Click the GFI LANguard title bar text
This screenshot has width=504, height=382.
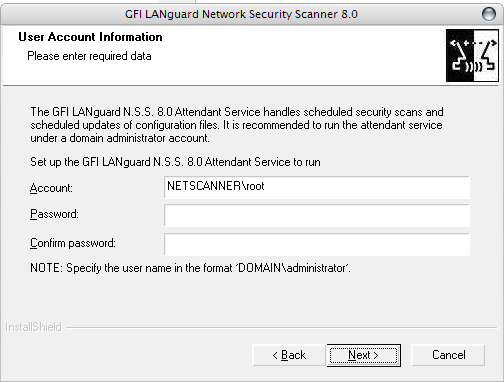(241, 14)
